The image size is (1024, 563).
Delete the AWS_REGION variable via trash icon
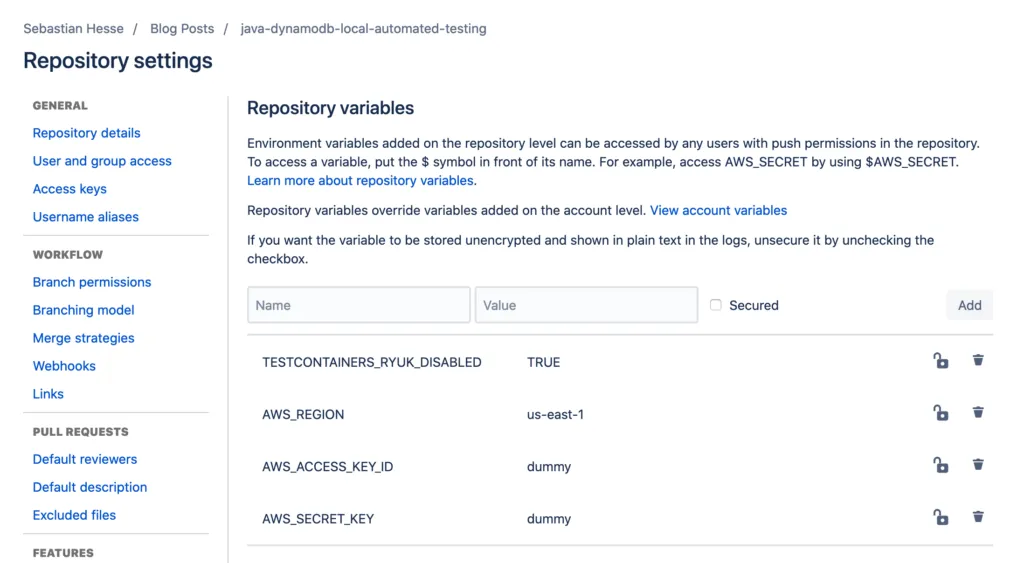pos(978,412)
